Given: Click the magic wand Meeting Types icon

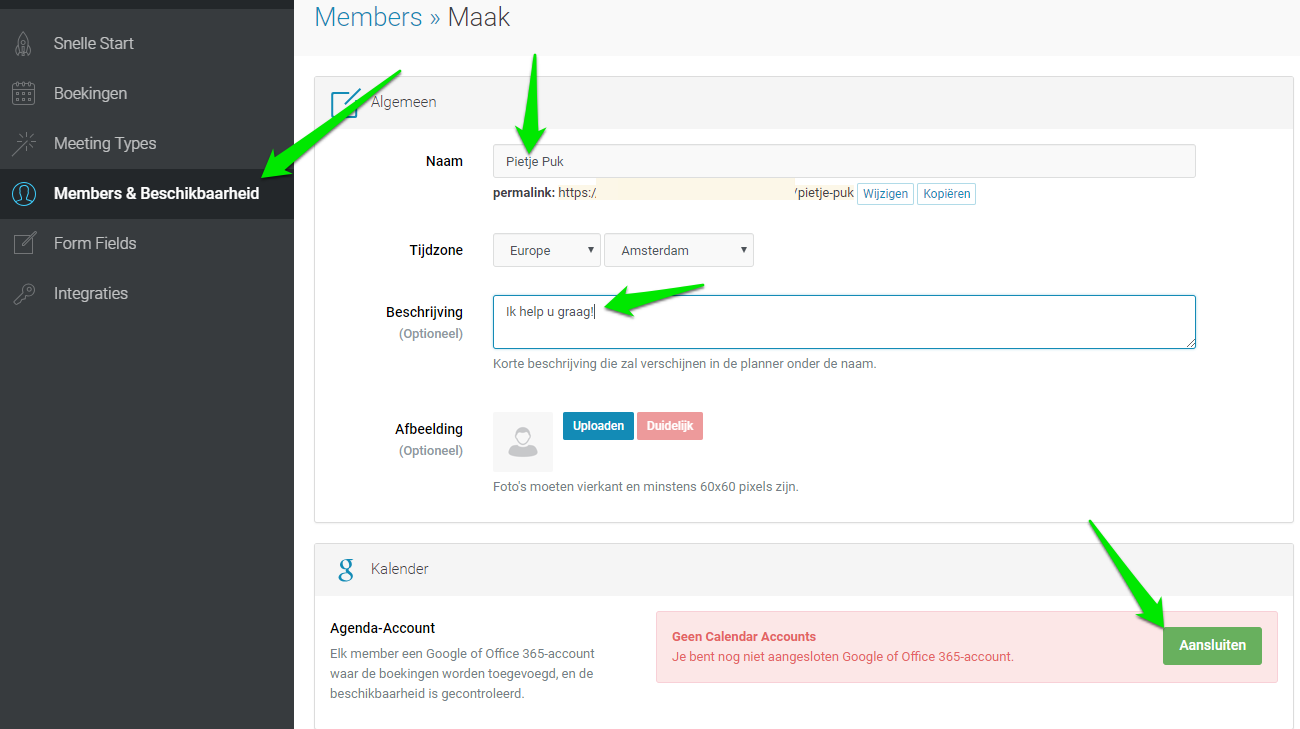Looking at the screenshot, I should coord(23,144).
